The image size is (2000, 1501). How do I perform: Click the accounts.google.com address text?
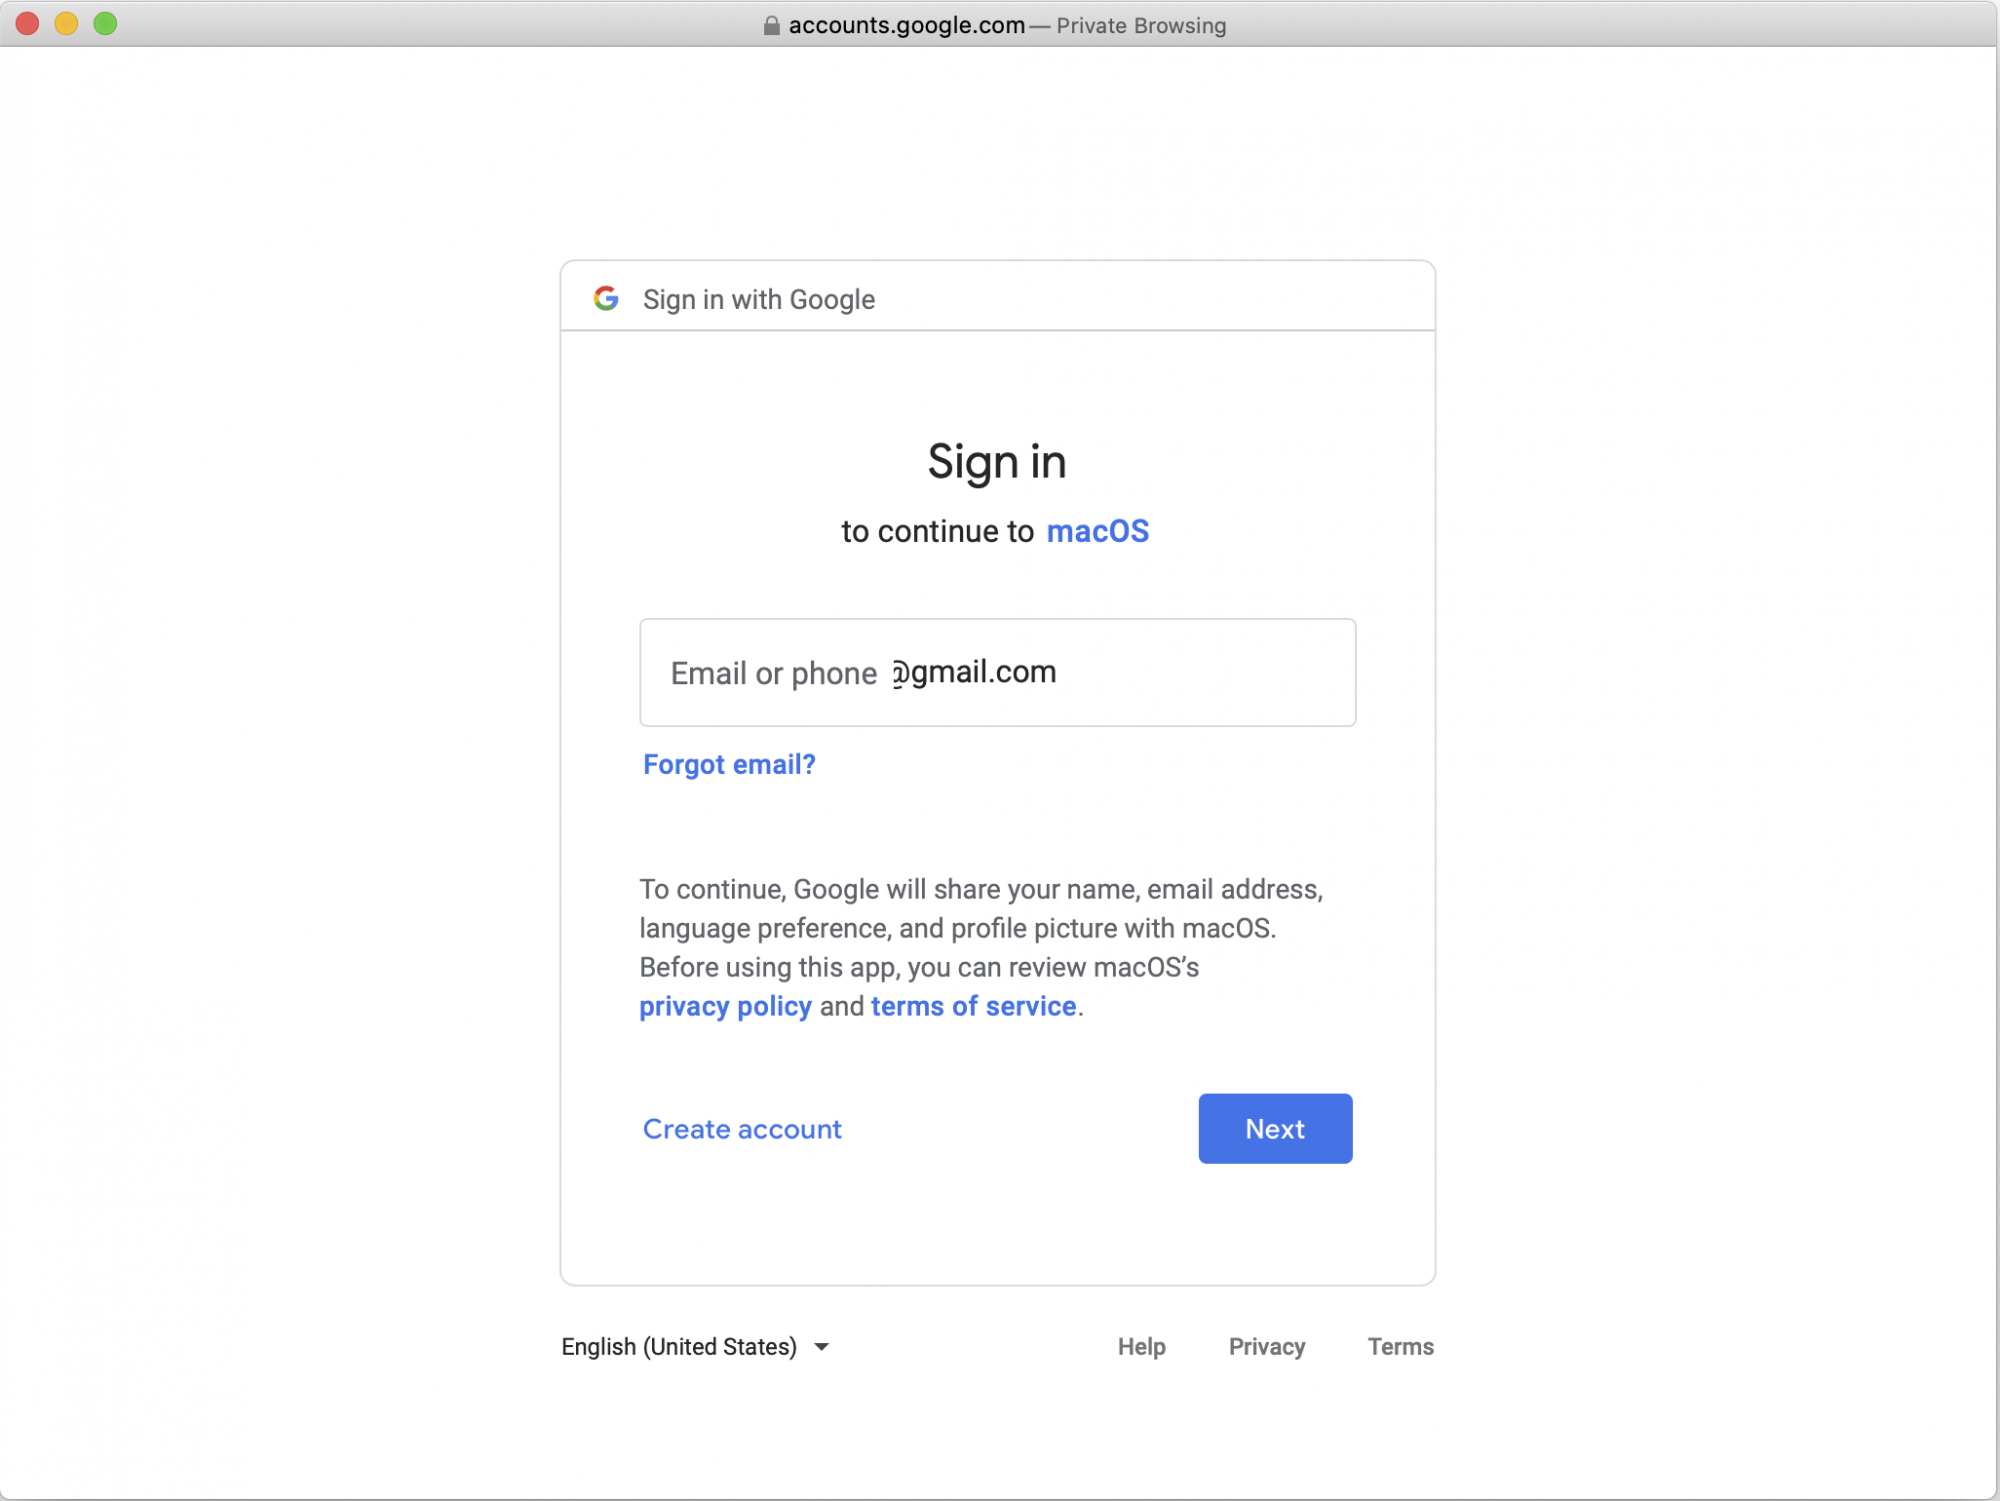(906, 25)
